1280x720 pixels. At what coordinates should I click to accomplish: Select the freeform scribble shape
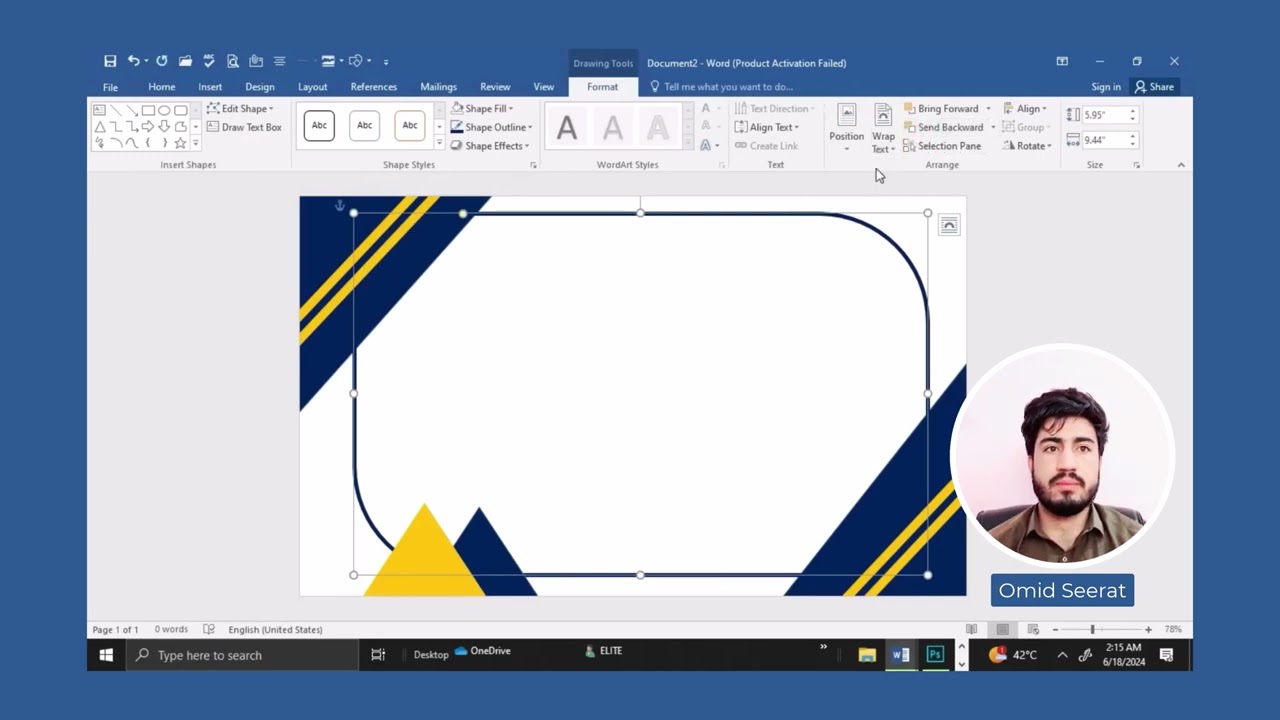pos(99,144)
